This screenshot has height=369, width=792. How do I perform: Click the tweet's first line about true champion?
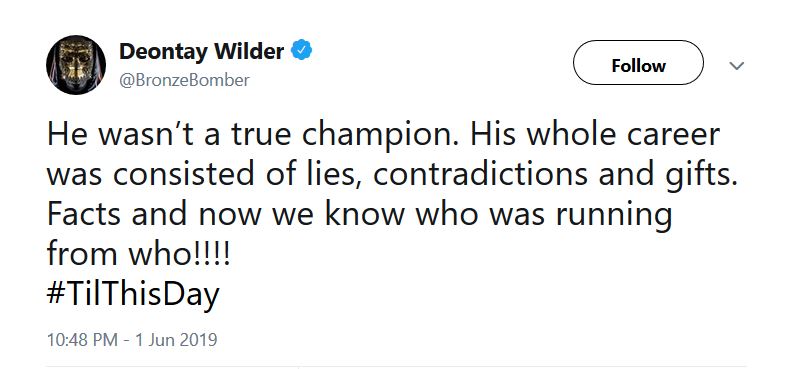(x=383, y=135)
